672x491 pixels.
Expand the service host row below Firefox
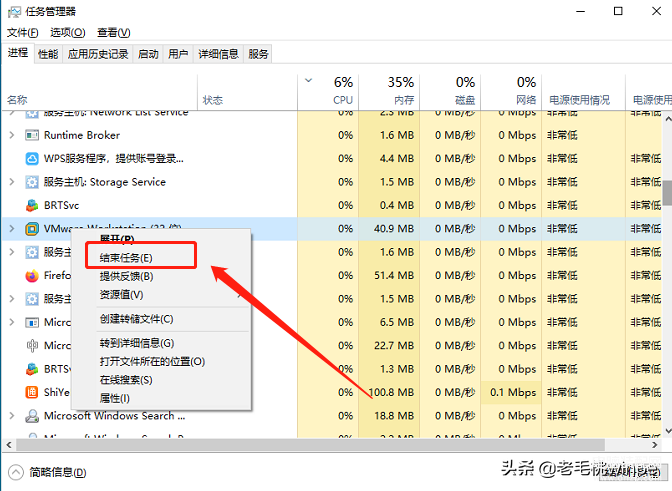point(12,299)
